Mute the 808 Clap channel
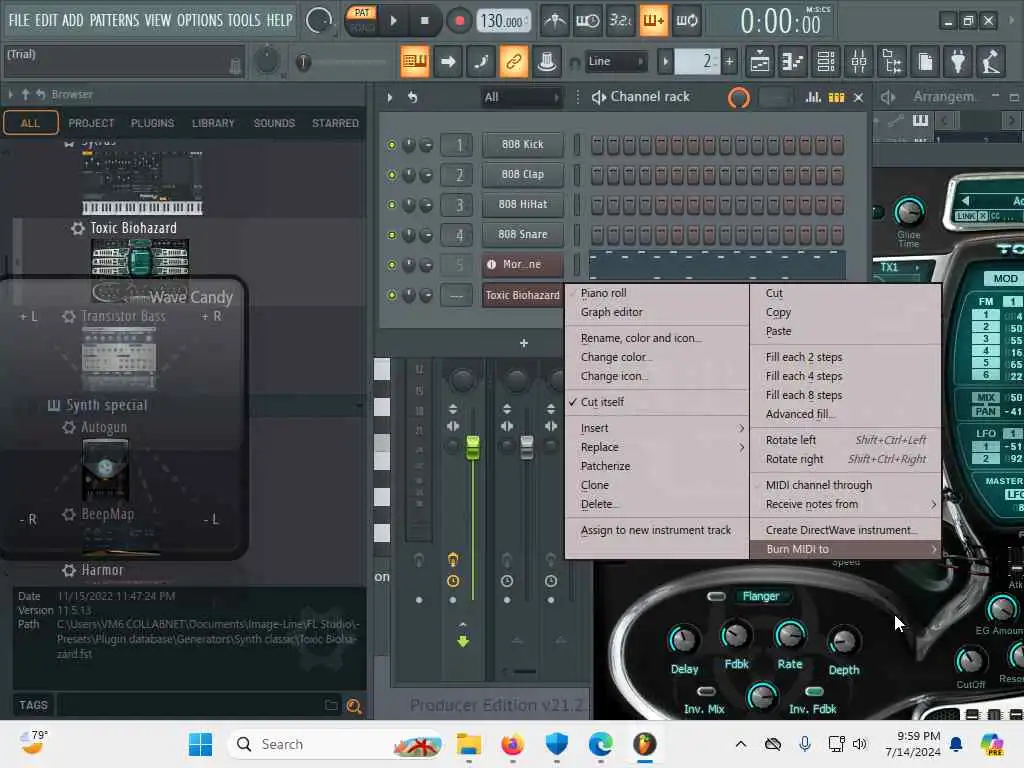Viewport: 1024px width, 768px height. [x=392, y=175]
